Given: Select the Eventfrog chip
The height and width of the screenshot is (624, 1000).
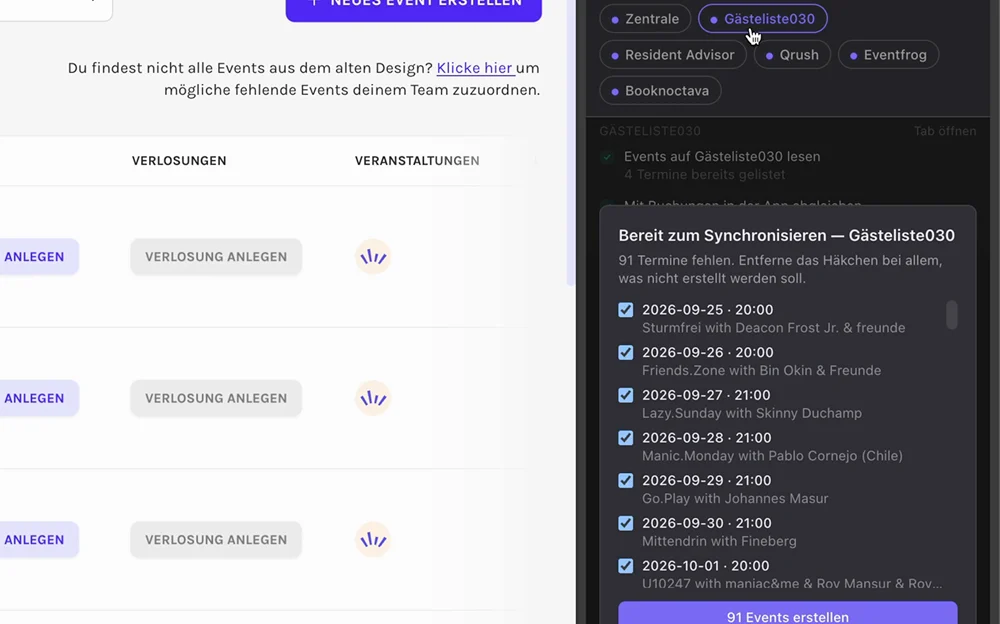Looking at the screenshot, I should click(x=888, y=55).
